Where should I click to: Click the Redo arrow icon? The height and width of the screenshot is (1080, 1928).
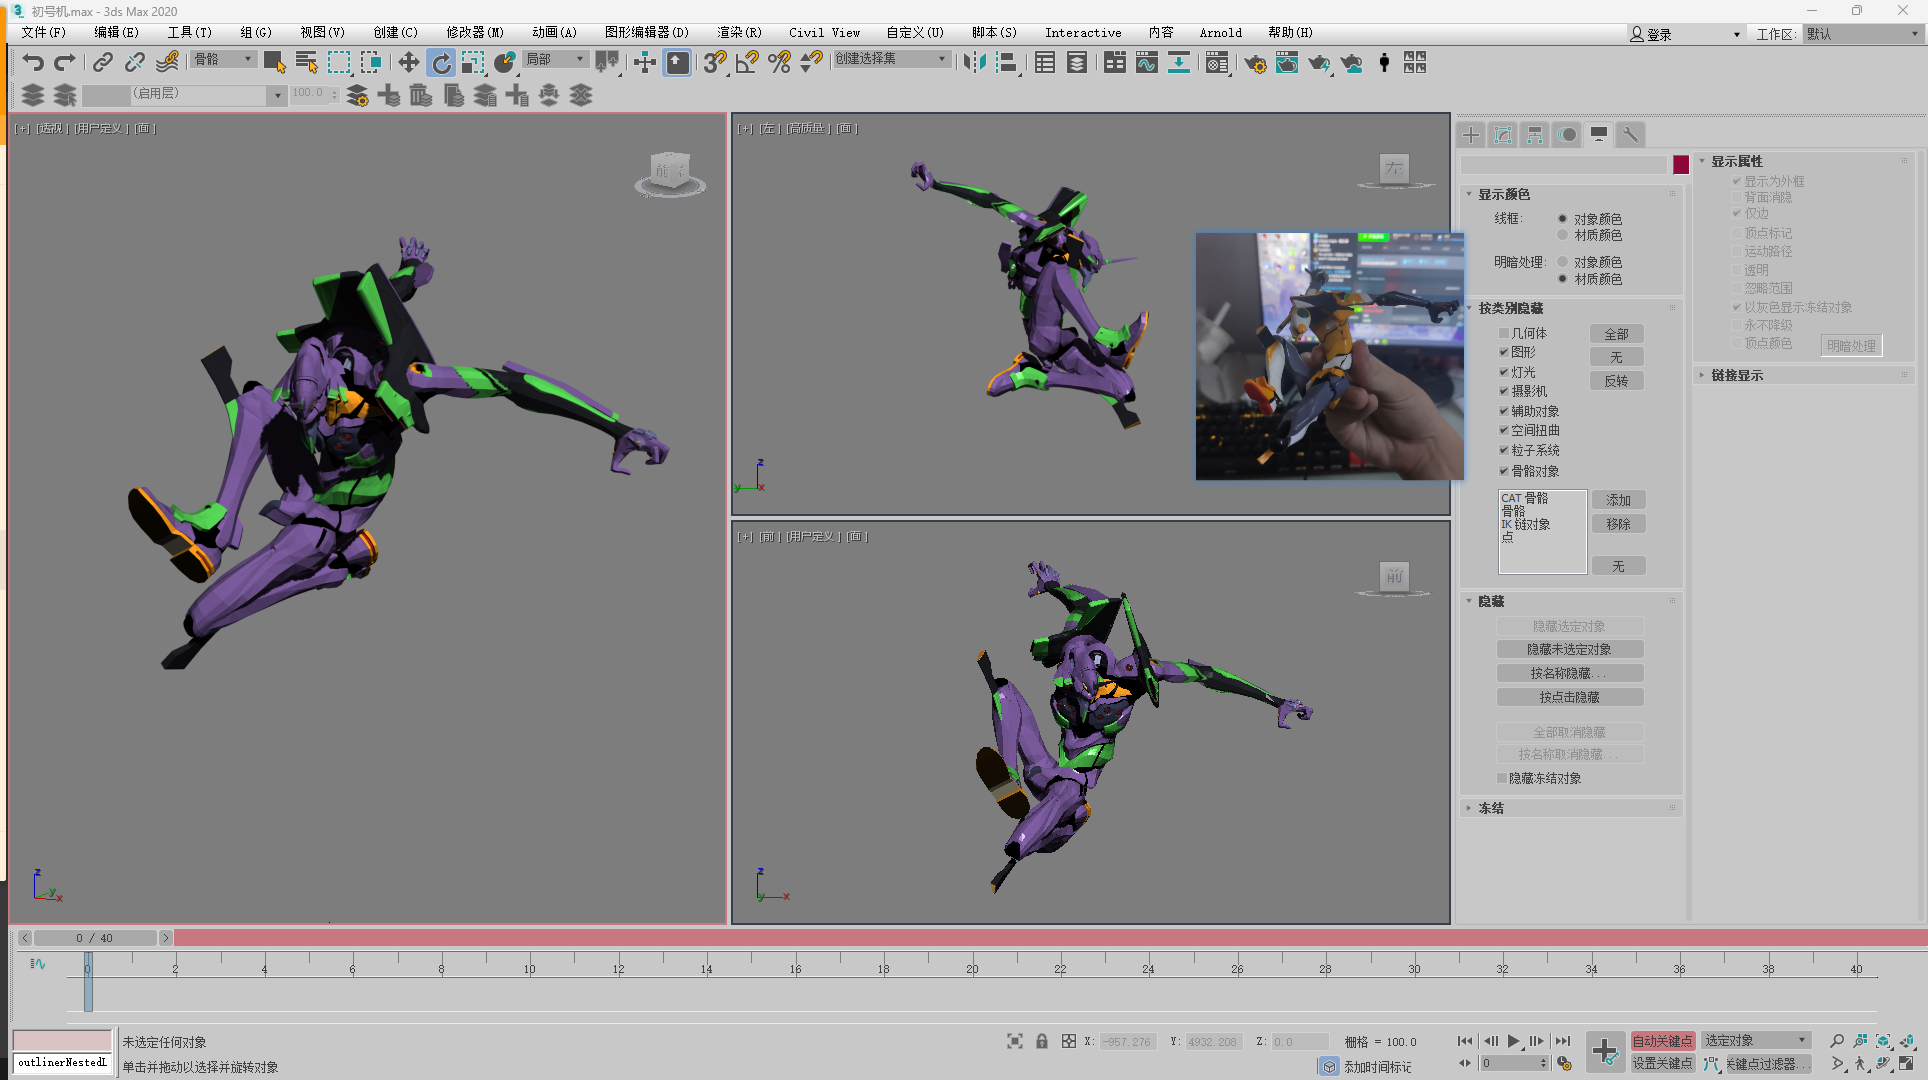pyautogui.click(x=65, y=63)
